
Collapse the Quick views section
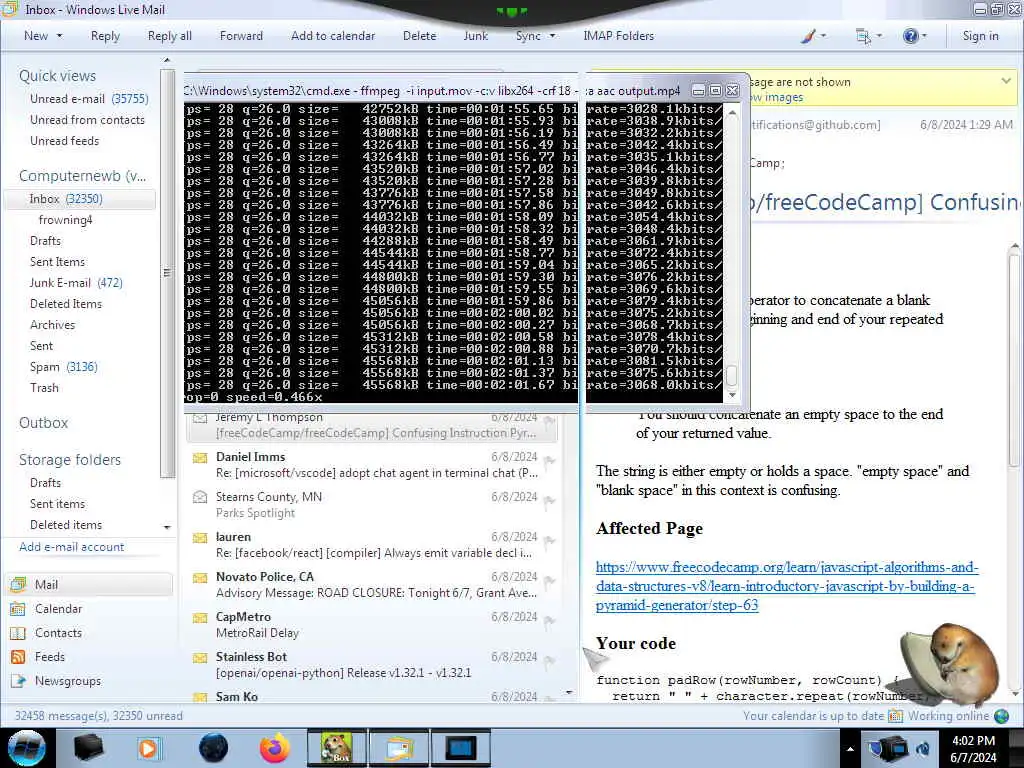coord(57,76)
